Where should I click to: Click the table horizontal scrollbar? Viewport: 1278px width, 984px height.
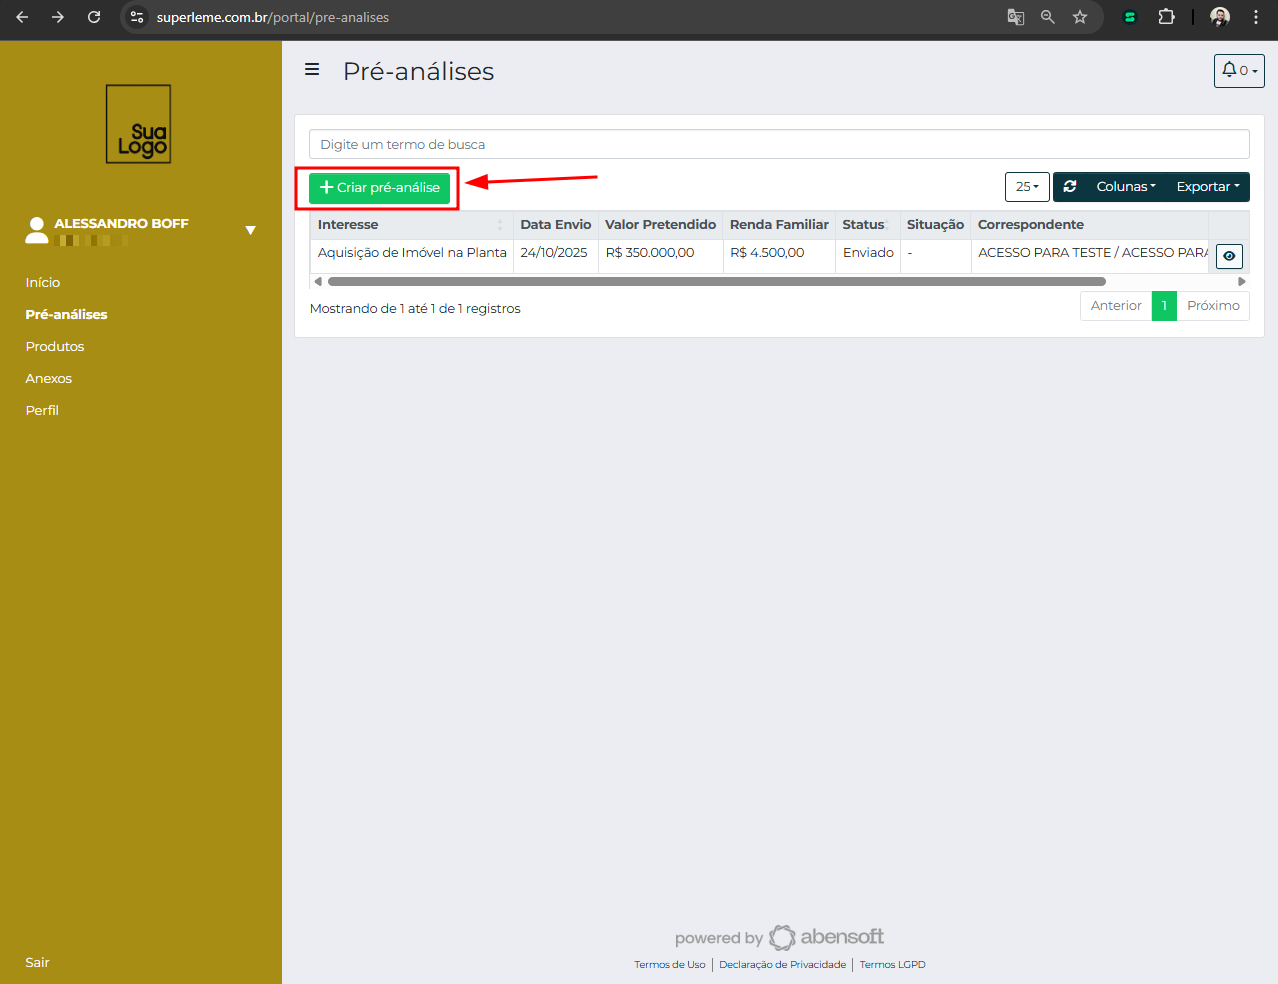[716, 282]
